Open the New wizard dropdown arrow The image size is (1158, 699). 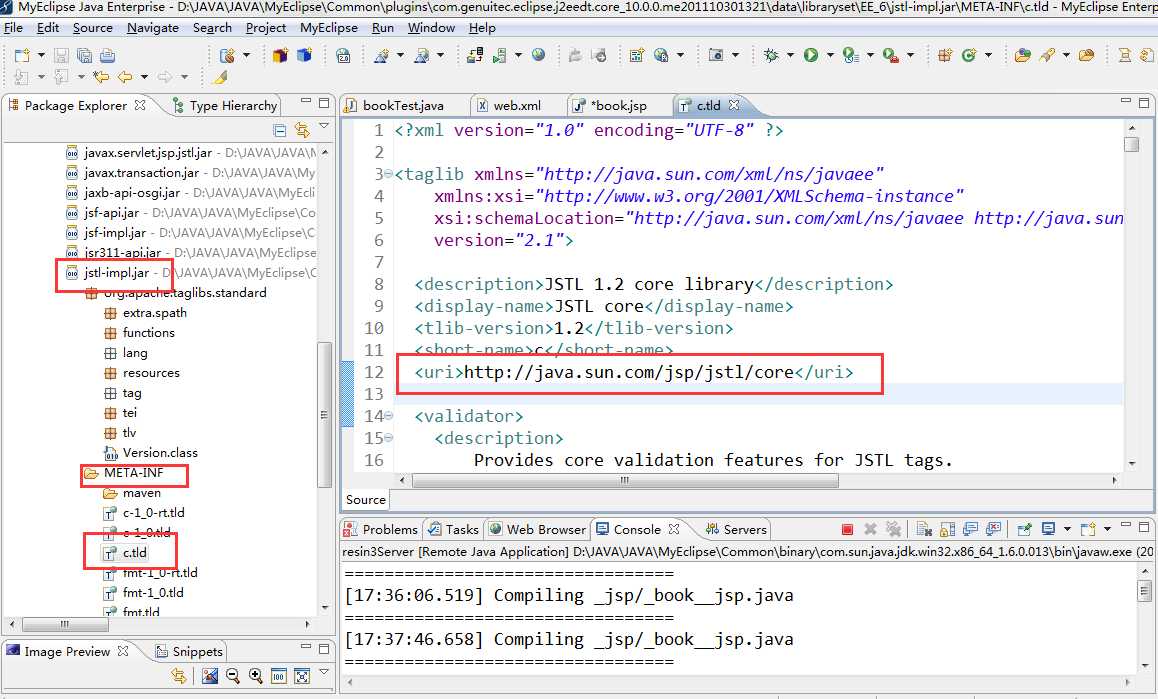(41, 55)
